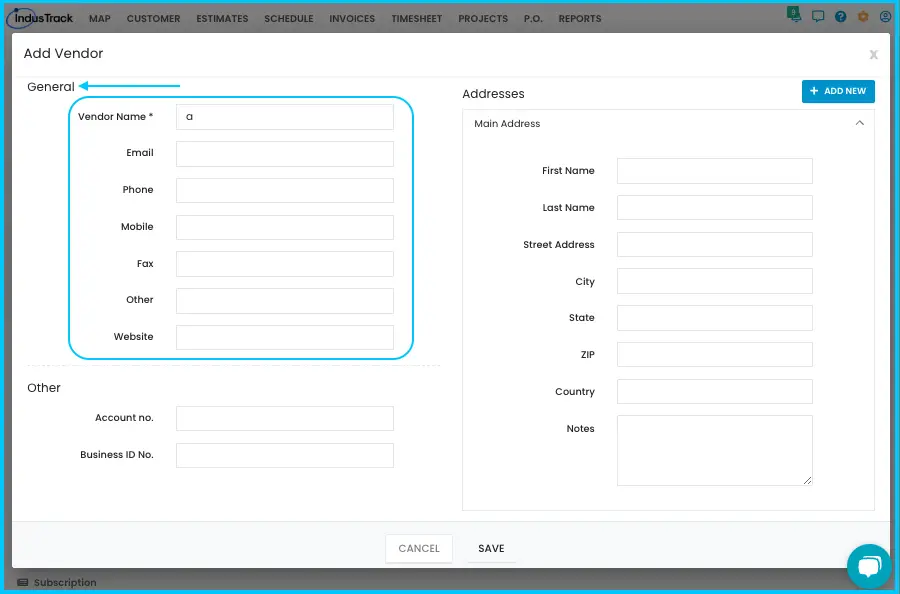The image size is (900, 594).
Task: Focus the Email input field
Action: click(x=285, y=154)
